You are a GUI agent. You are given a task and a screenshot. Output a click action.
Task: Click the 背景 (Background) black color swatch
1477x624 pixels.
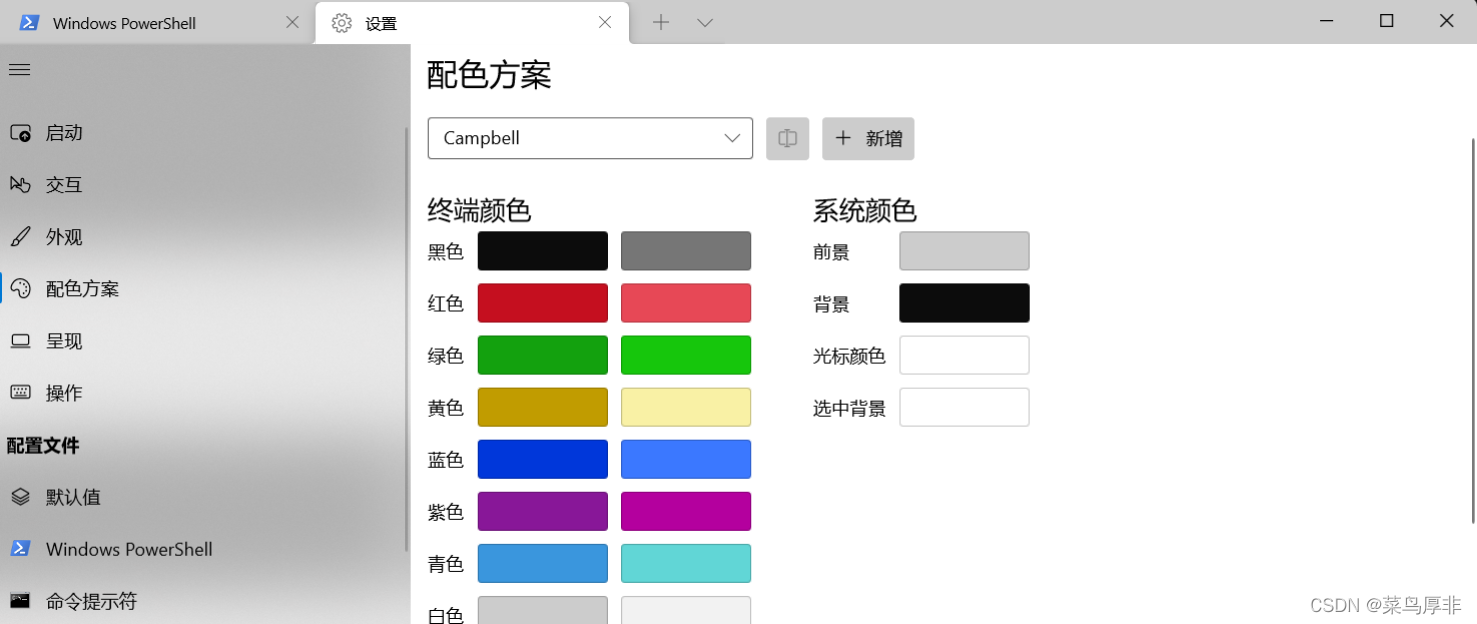point(963,302)
